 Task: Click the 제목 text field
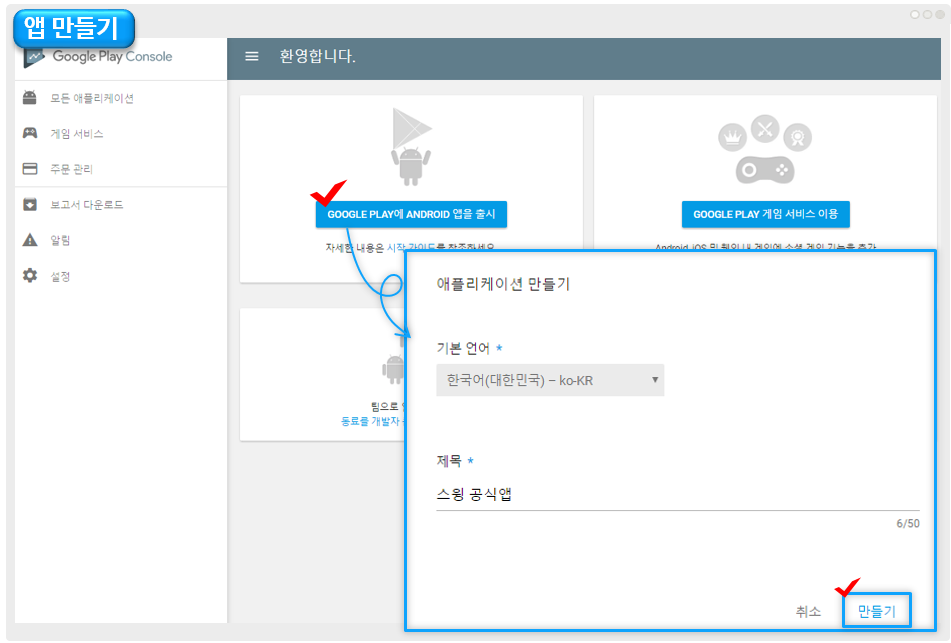pyautogui.click(x=677, y=495)
